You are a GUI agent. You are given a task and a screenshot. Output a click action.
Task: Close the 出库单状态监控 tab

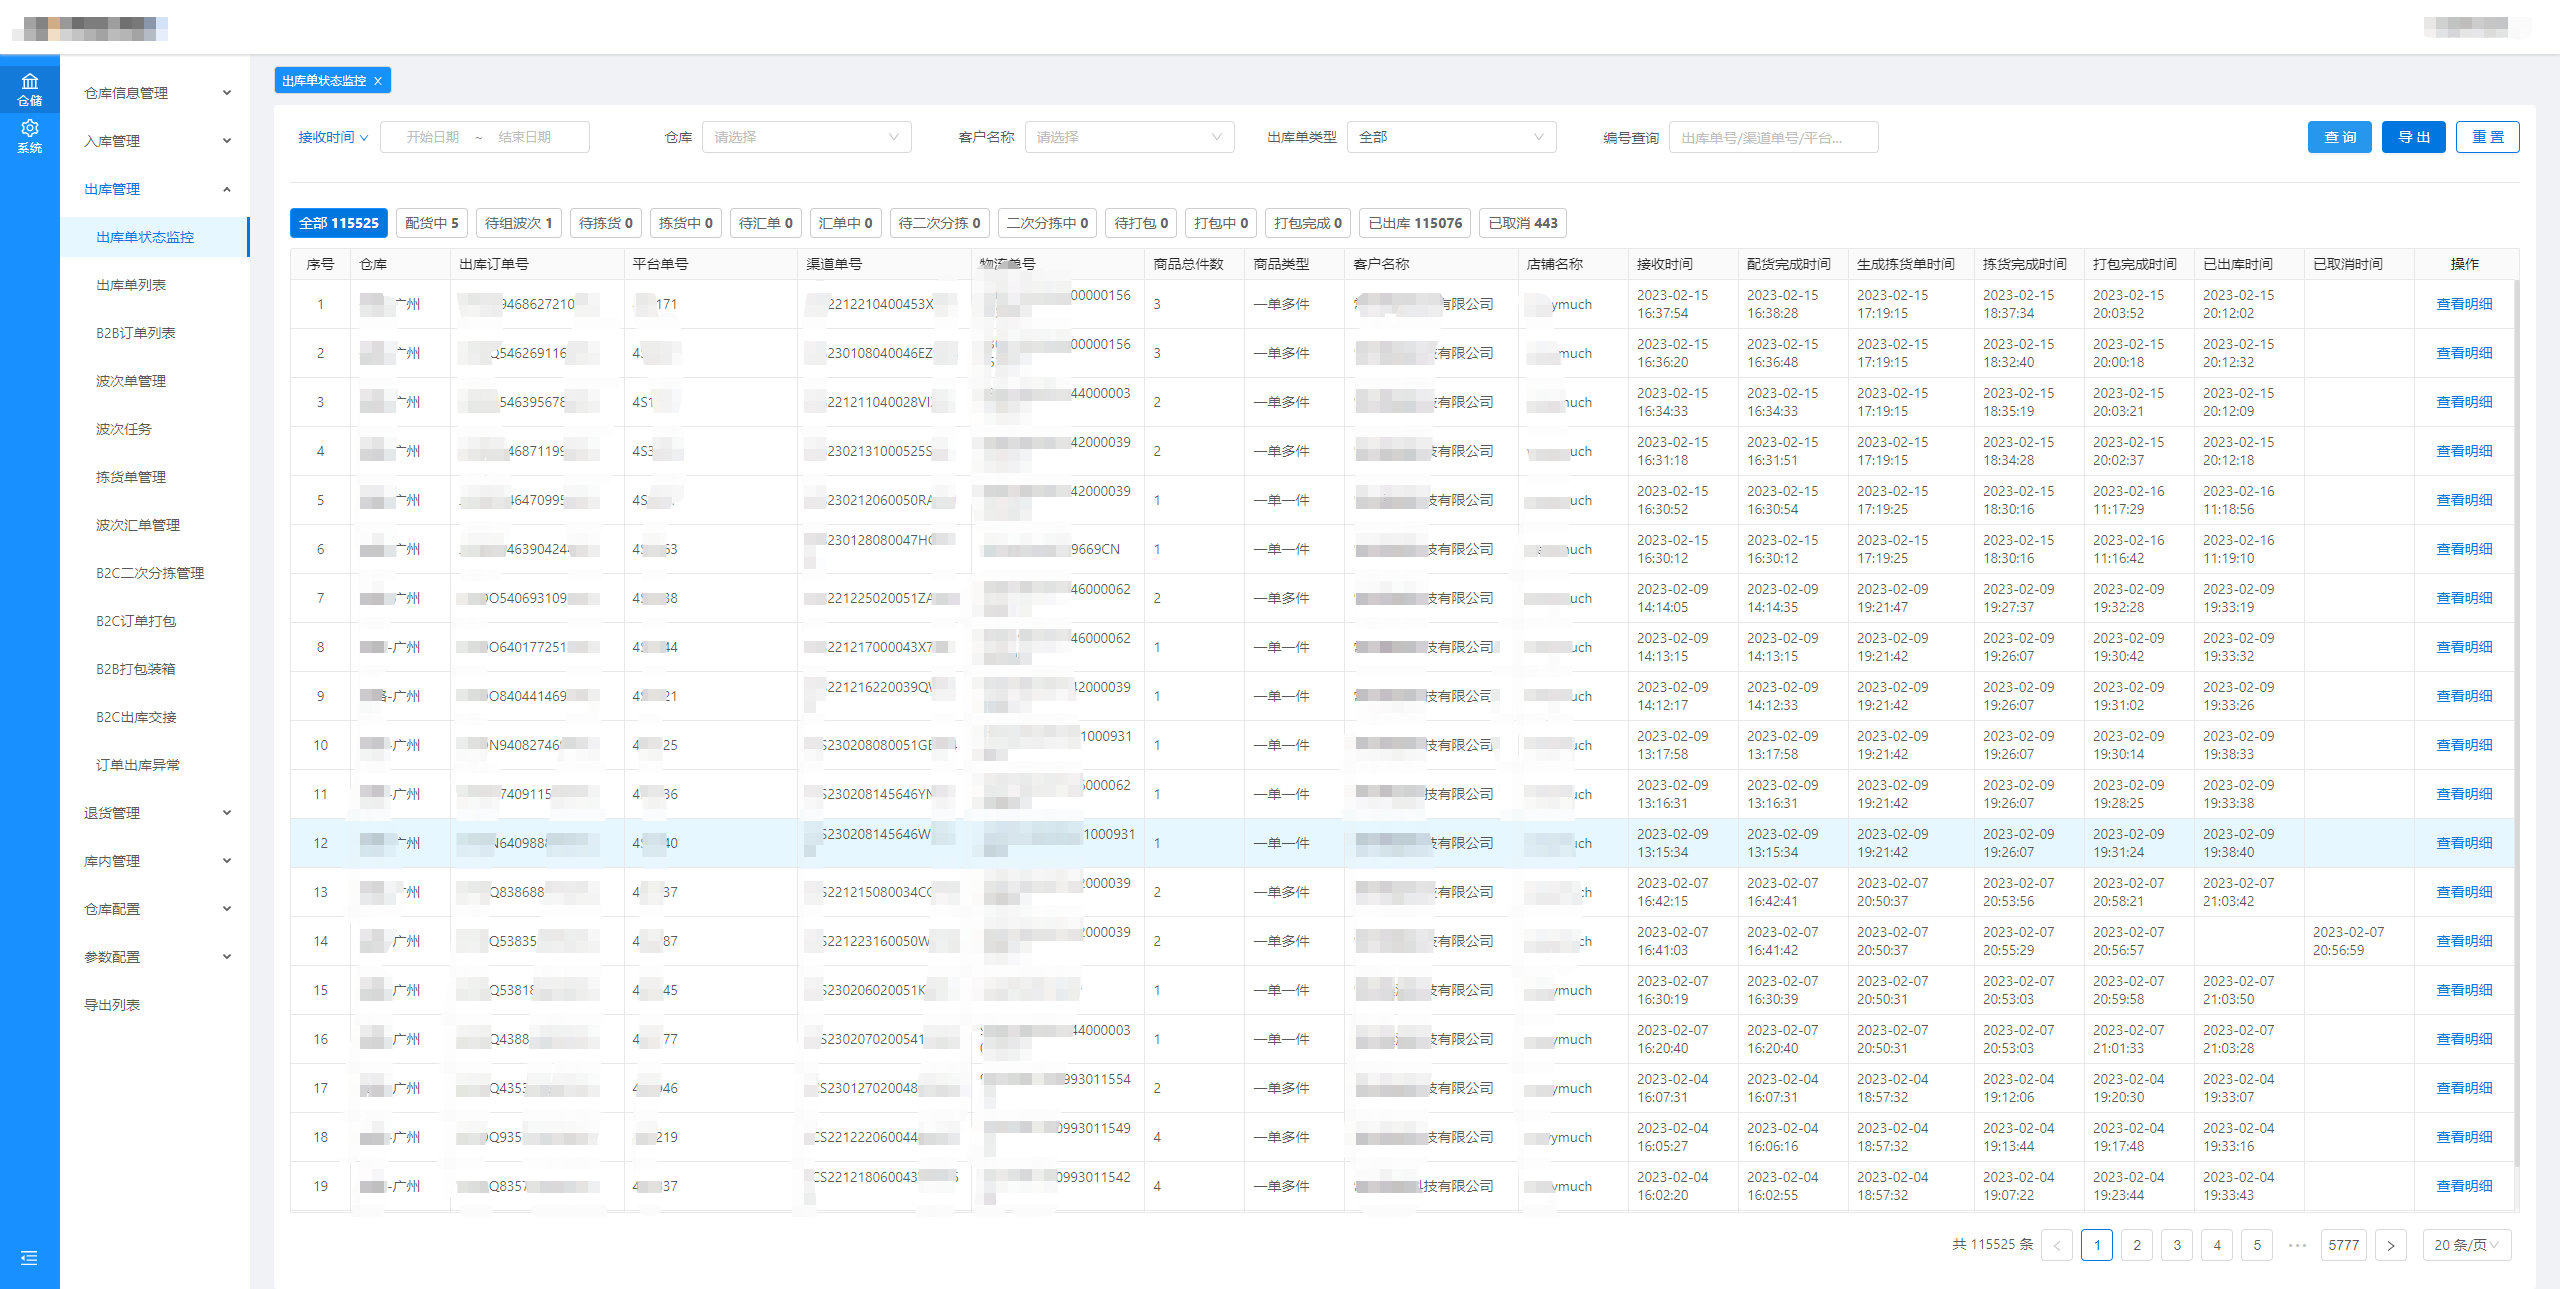pos(378,81)
